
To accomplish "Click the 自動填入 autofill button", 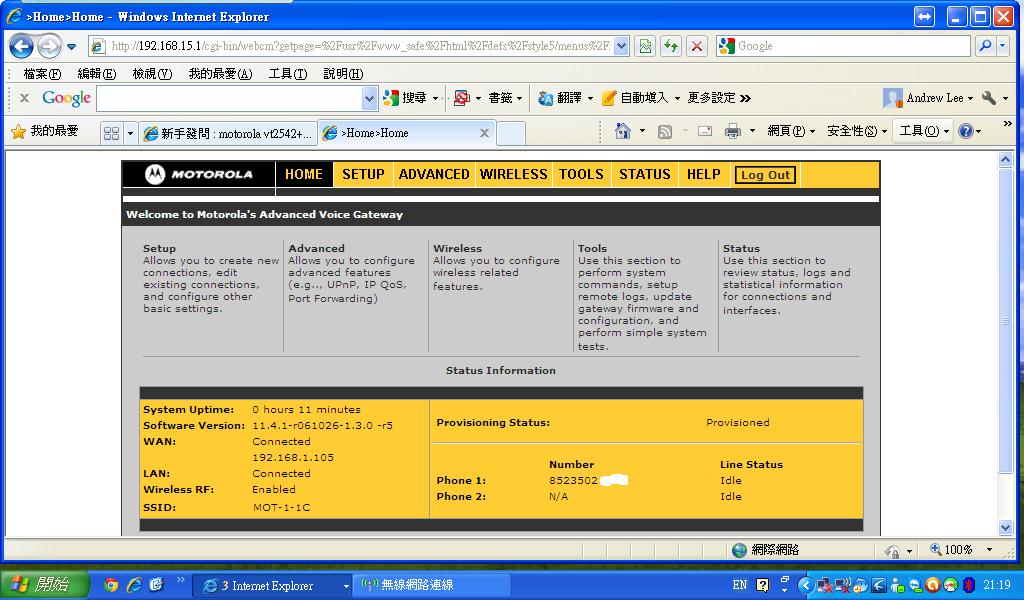I will (635, 98).
